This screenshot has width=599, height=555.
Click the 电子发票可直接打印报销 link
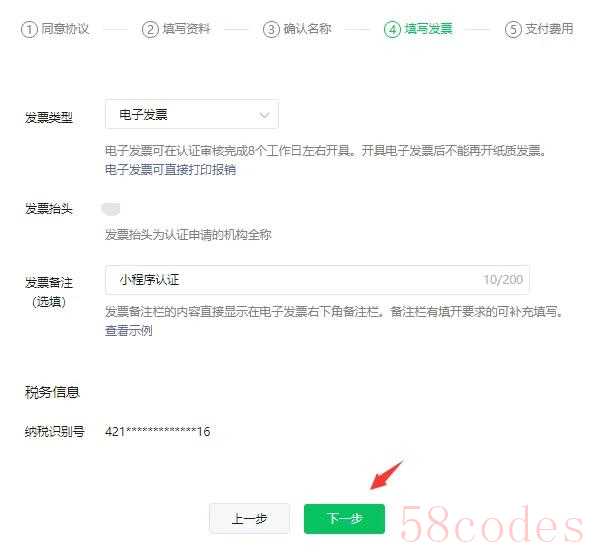[170, 169]
